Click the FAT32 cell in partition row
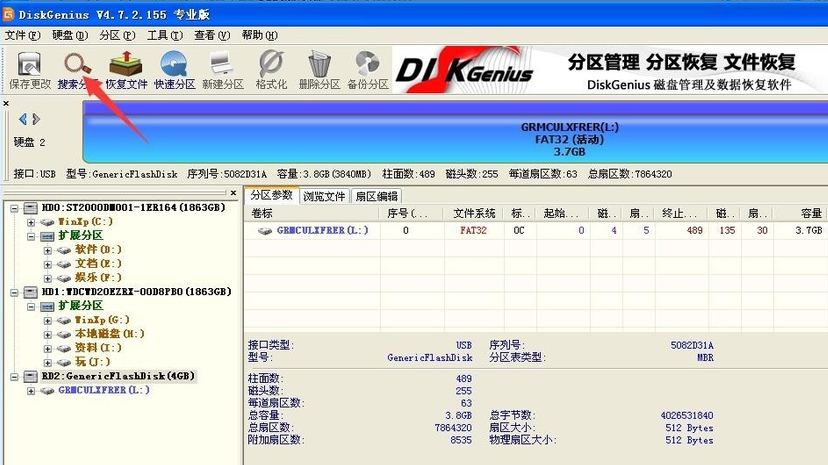Screen dimensions: 828x465 [x=473, y=231]
